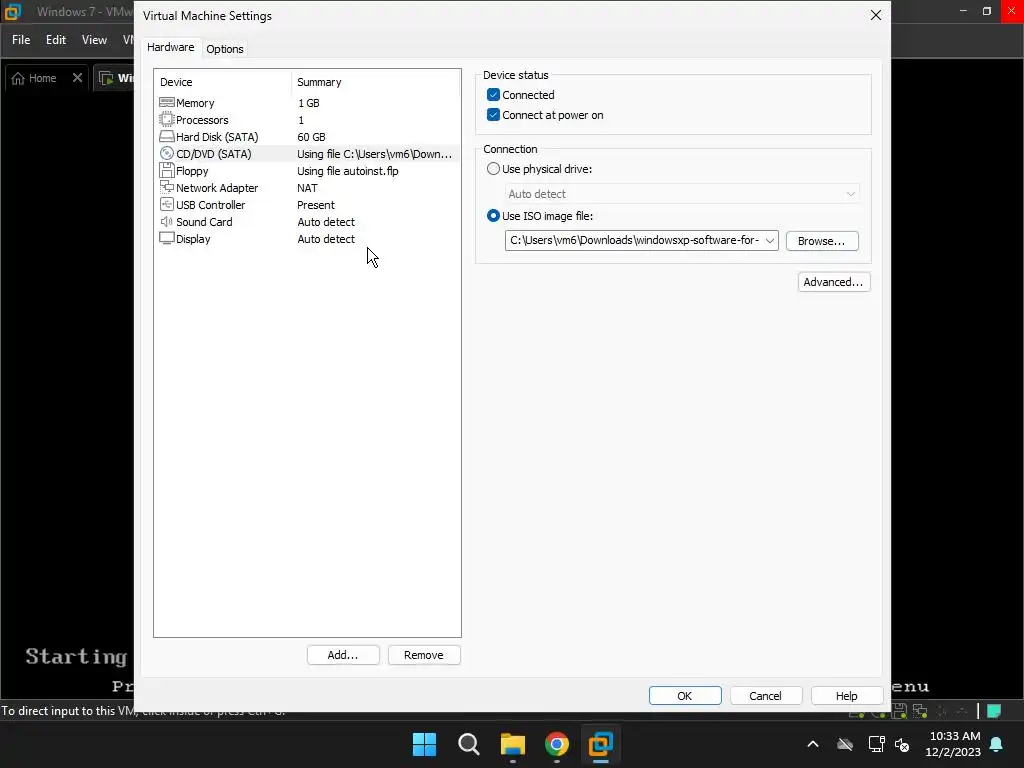Expand the Auto detect physical drive dropdown

tap(850, 194)
